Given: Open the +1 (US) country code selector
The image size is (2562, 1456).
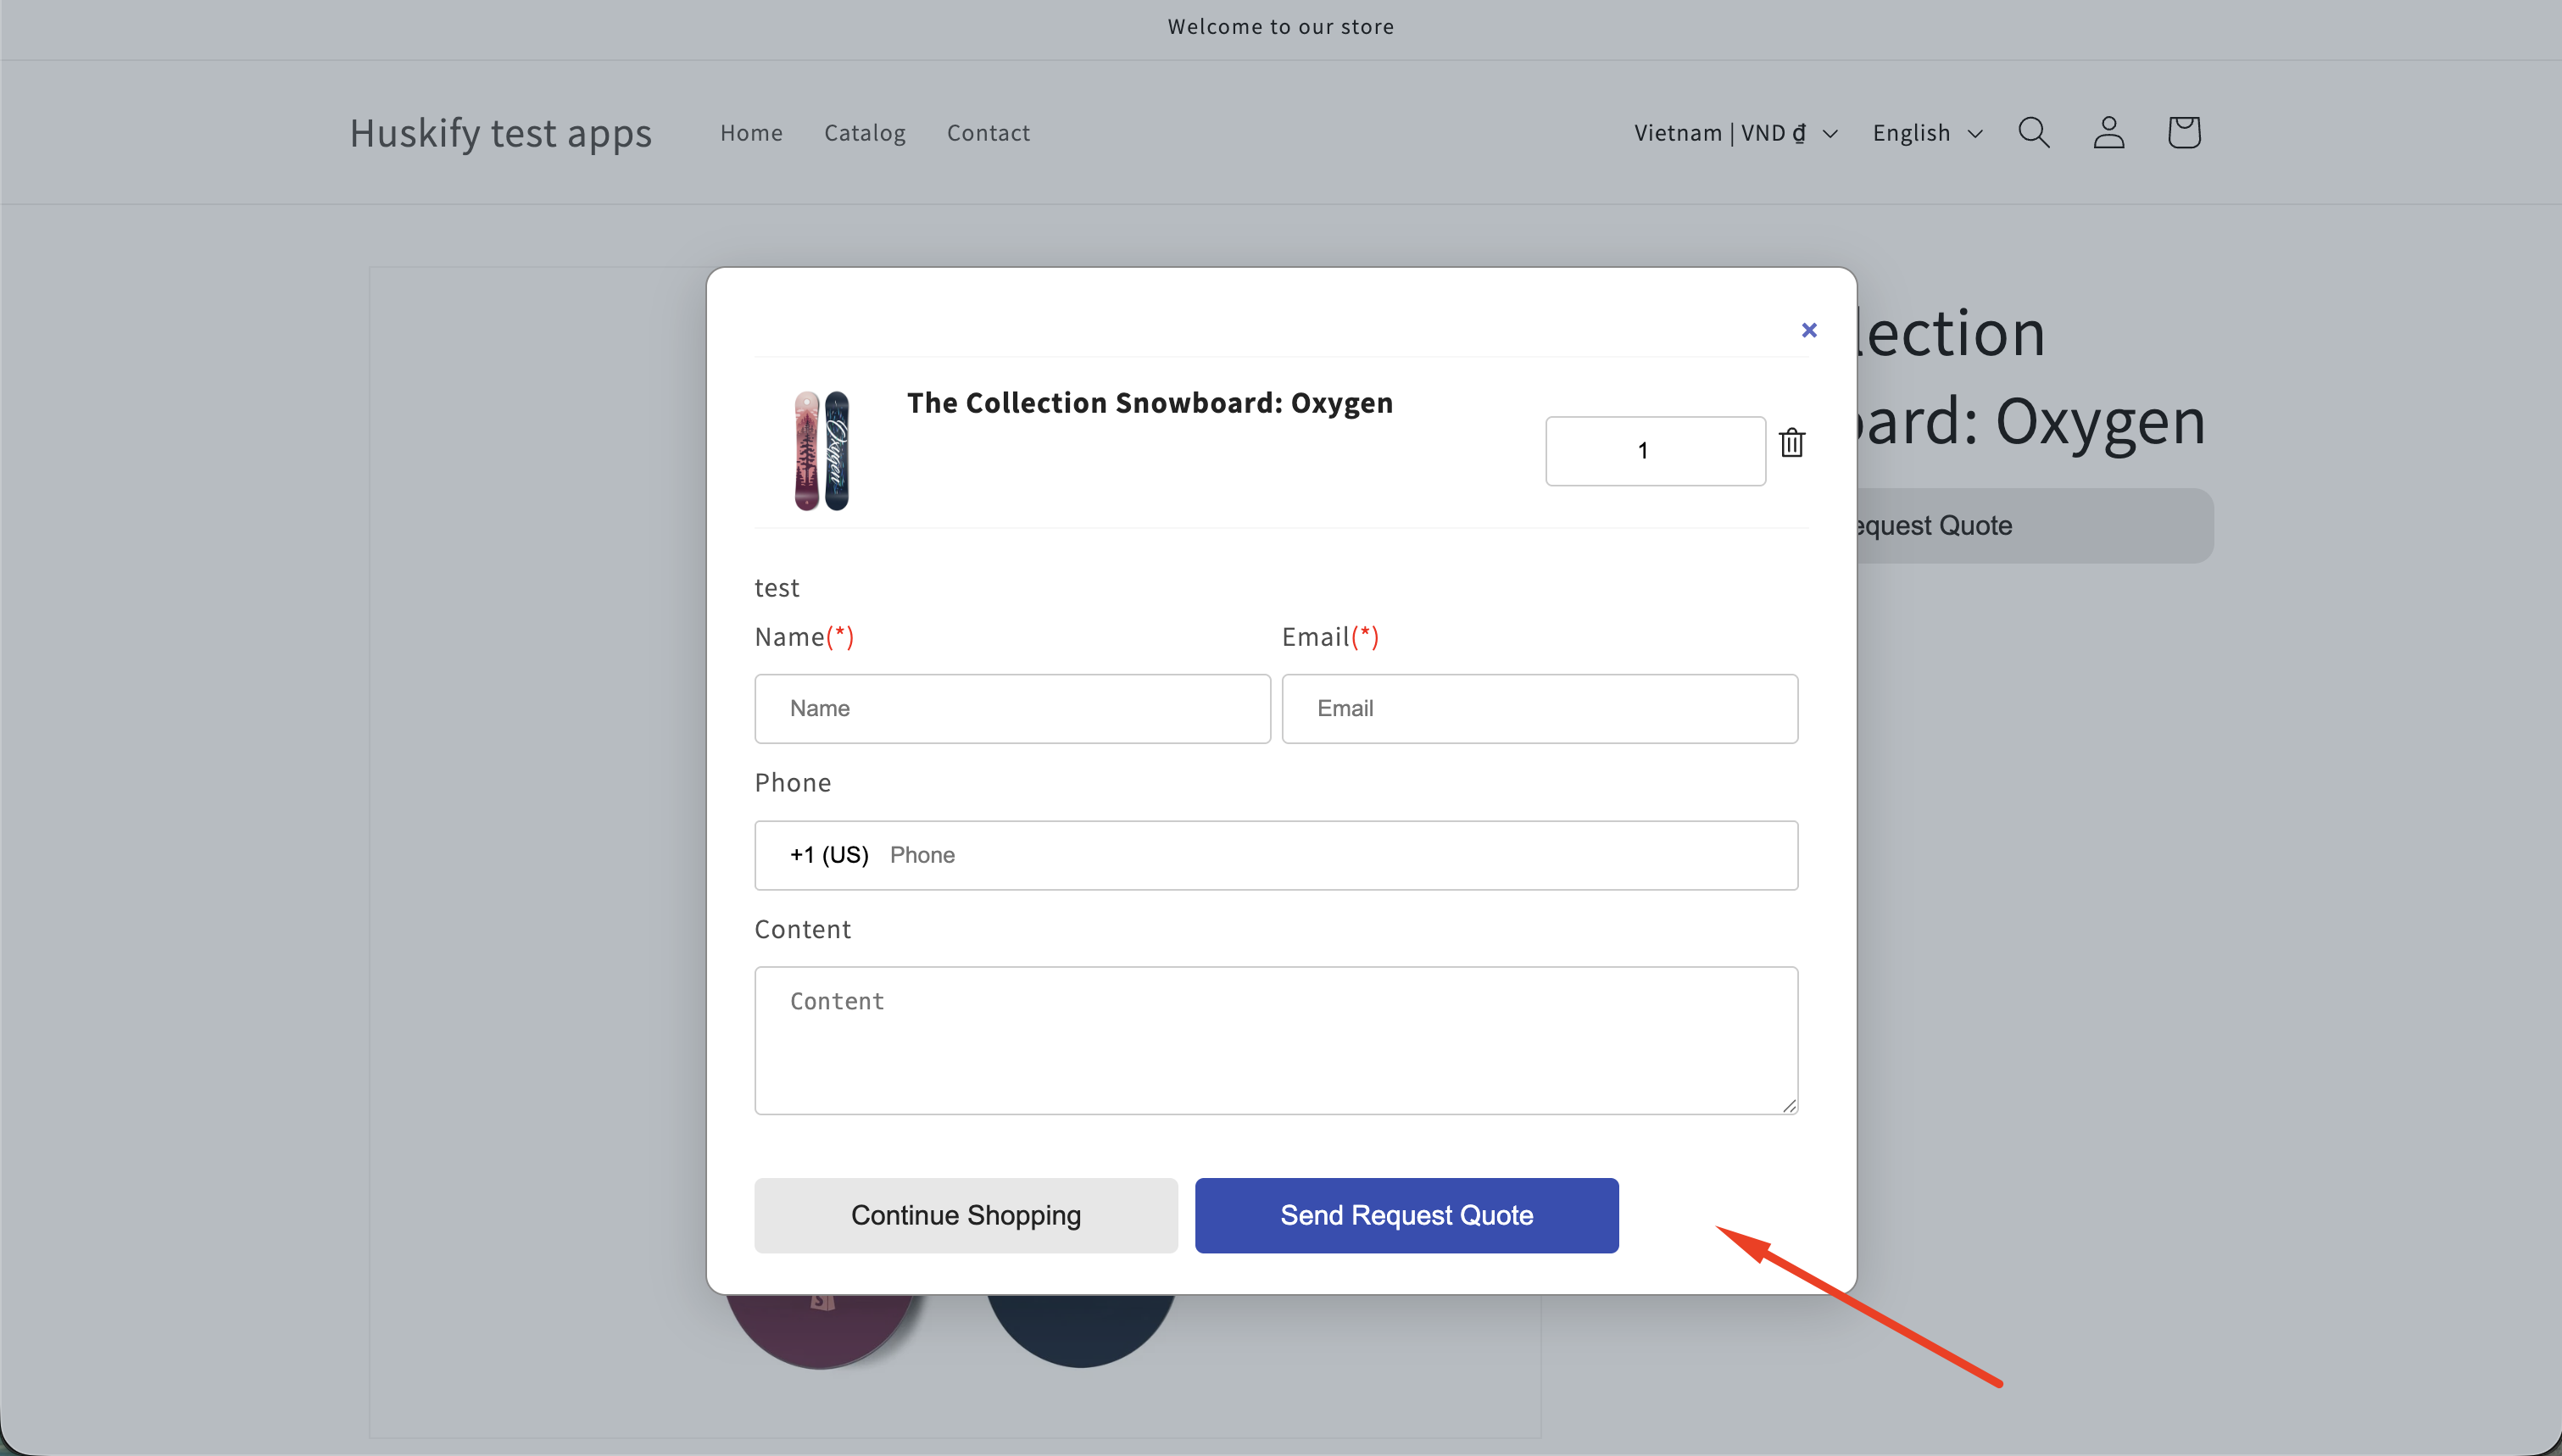Looking at the screenshot, I should (829, 855).
